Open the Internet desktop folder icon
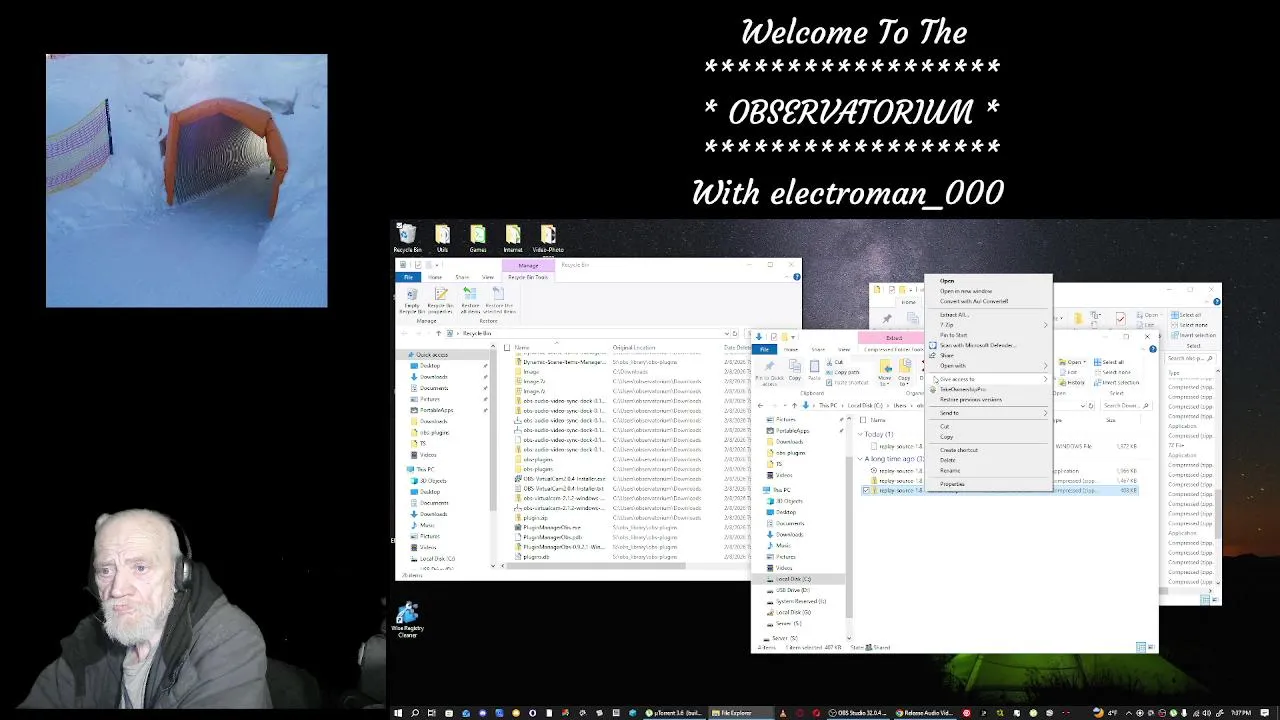Viewport: 1280px width, 720px height. tap(512, 238)
